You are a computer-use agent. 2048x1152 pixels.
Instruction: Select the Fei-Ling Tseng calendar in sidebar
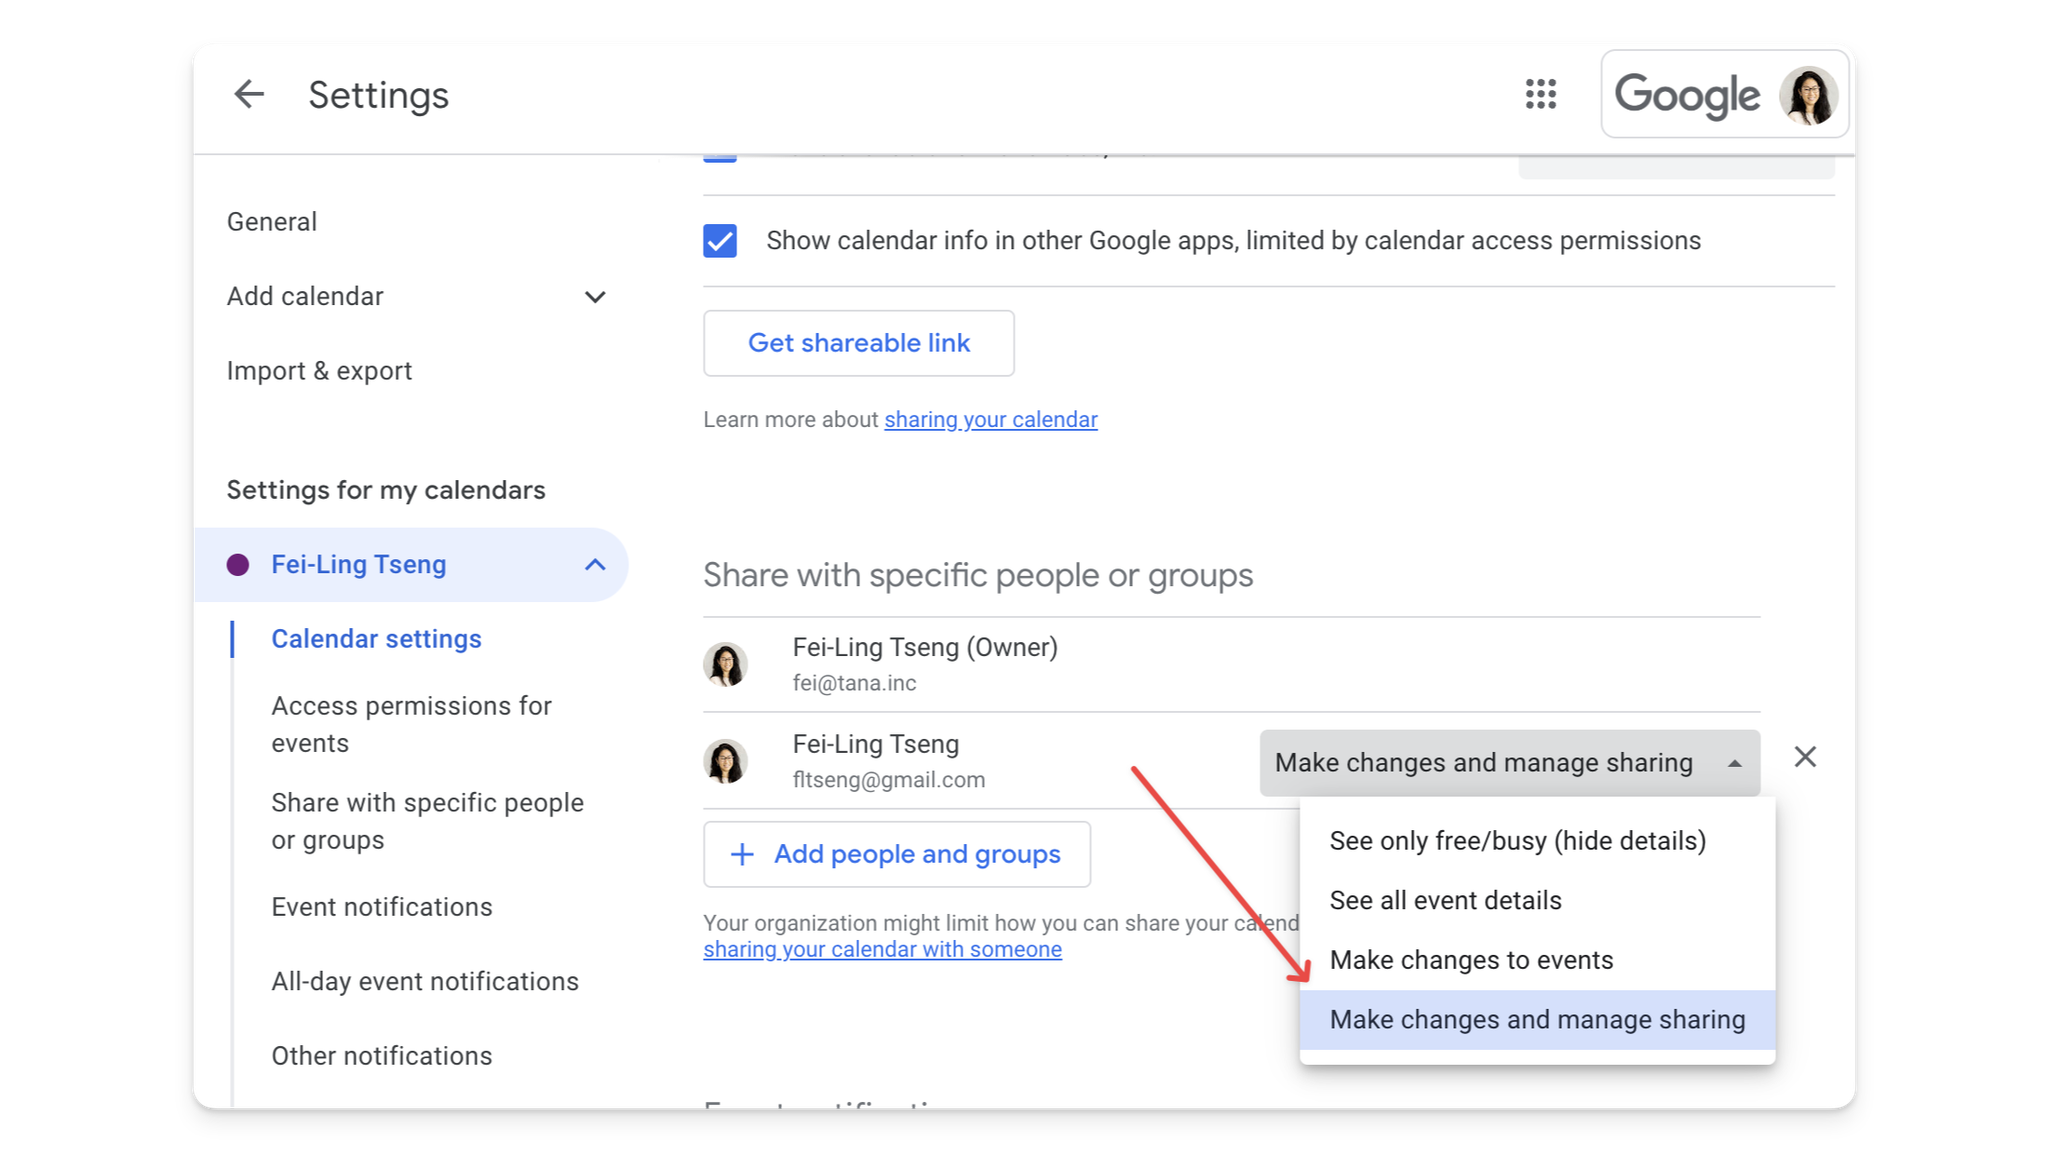[x=411, y=565]
